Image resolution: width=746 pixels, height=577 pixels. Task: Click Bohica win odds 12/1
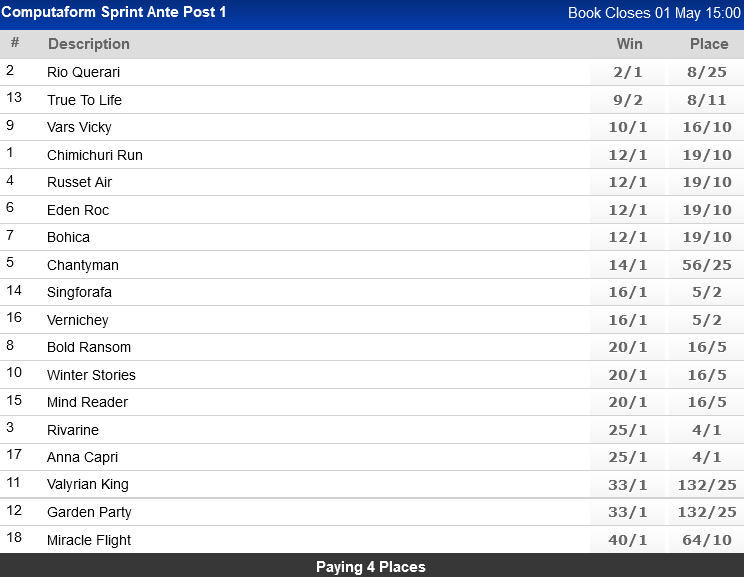point(629,237)
